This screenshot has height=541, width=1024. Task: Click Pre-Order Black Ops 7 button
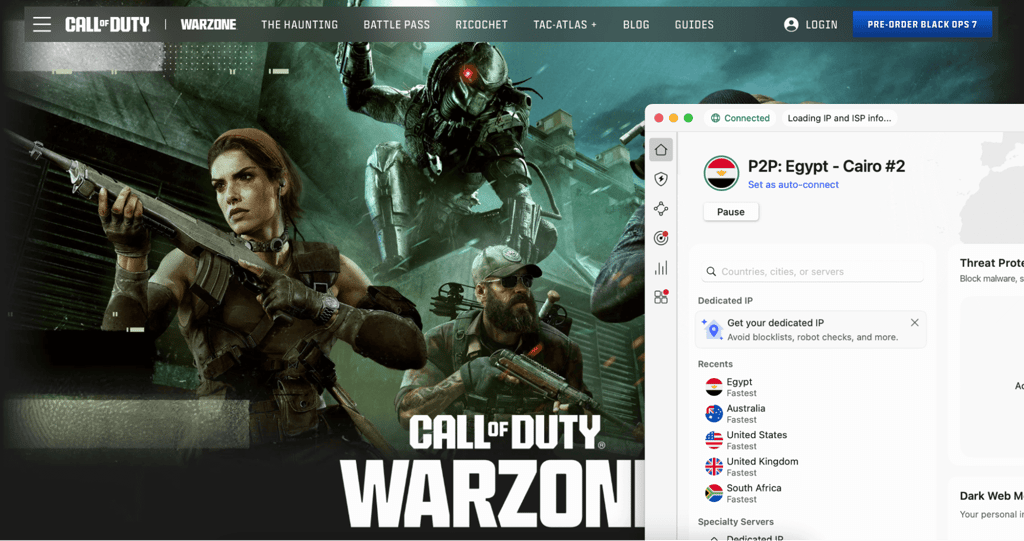922,24
